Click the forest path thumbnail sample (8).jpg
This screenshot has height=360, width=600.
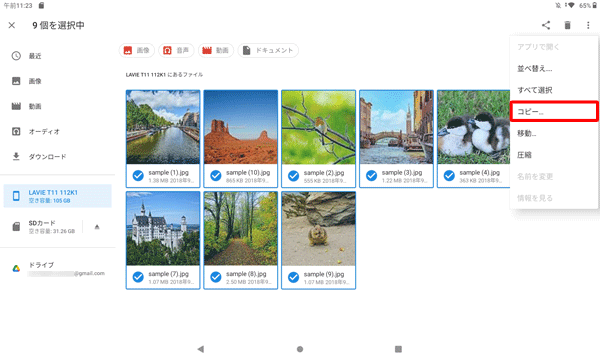(241, 229)
